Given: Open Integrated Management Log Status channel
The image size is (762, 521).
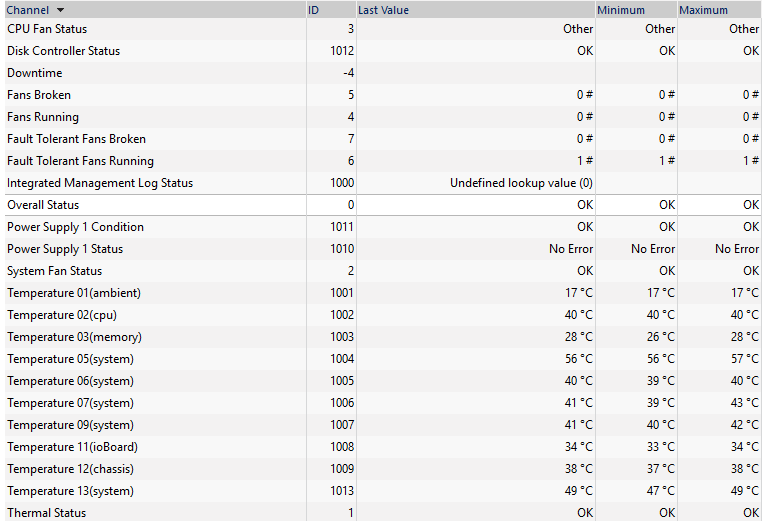Looking at the screenshot, I should pos(383,183).
